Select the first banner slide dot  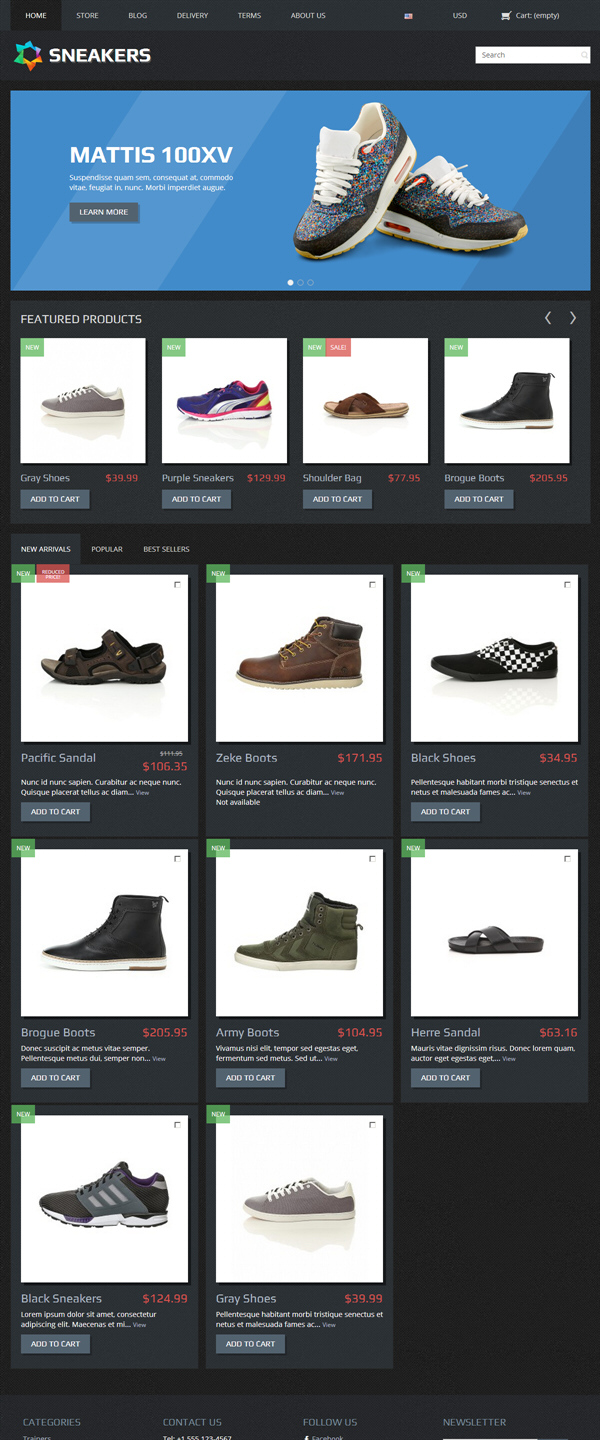point(291,283)
